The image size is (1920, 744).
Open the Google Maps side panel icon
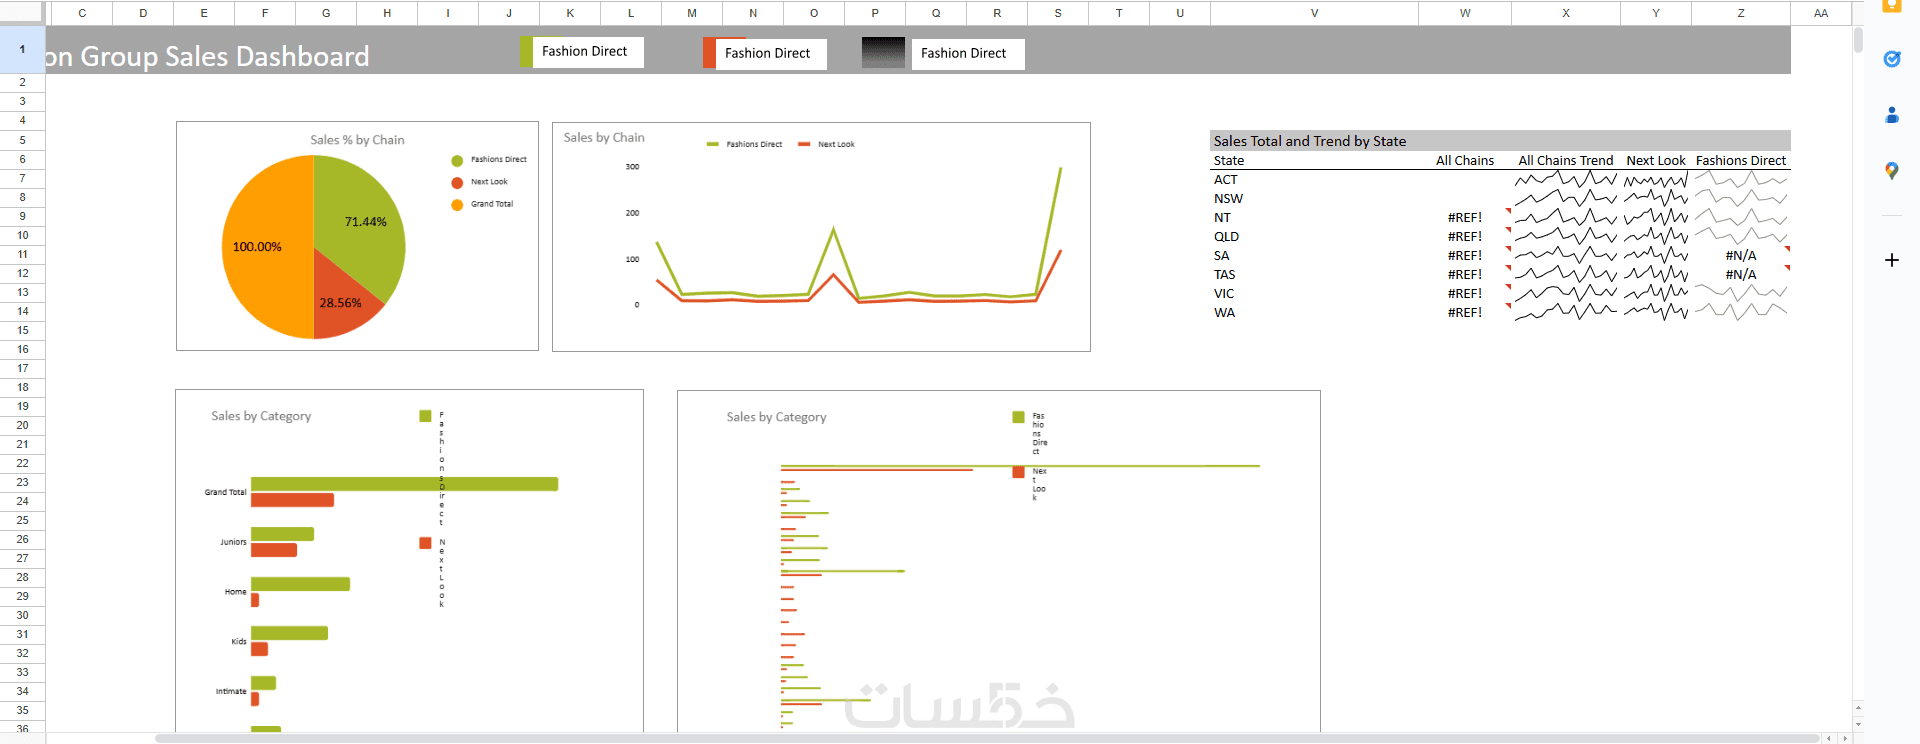(1891, 171)
